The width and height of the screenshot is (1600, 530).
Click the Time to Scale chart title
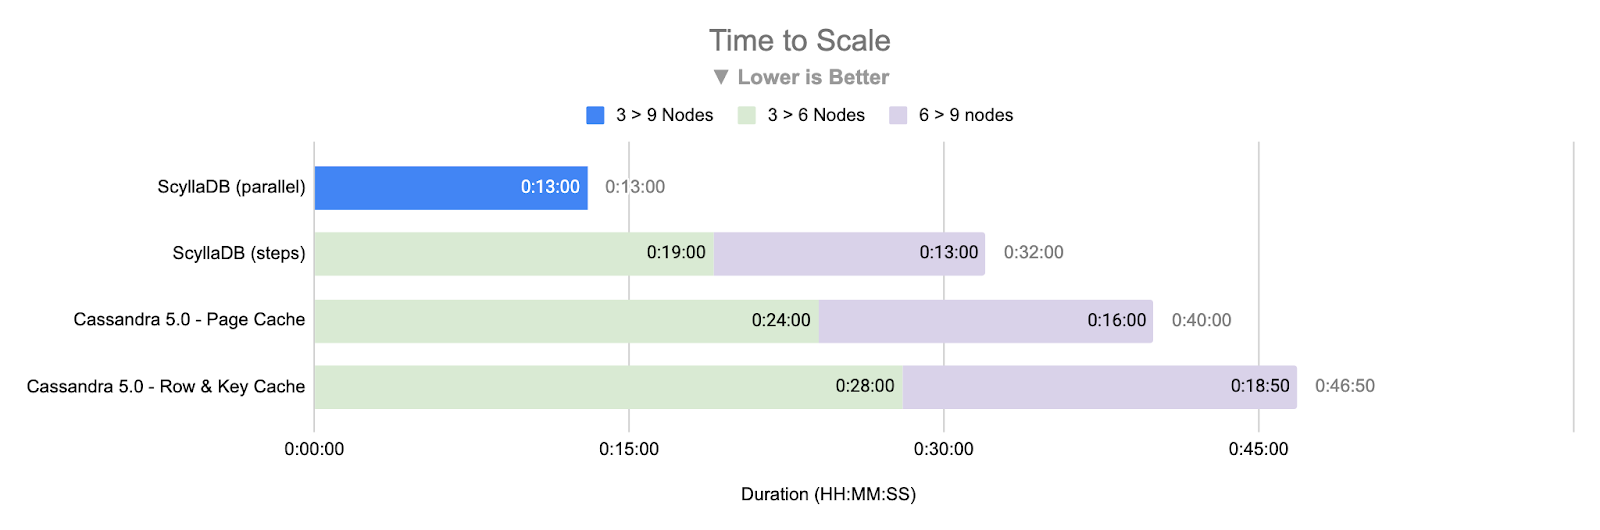click(800, 41)
